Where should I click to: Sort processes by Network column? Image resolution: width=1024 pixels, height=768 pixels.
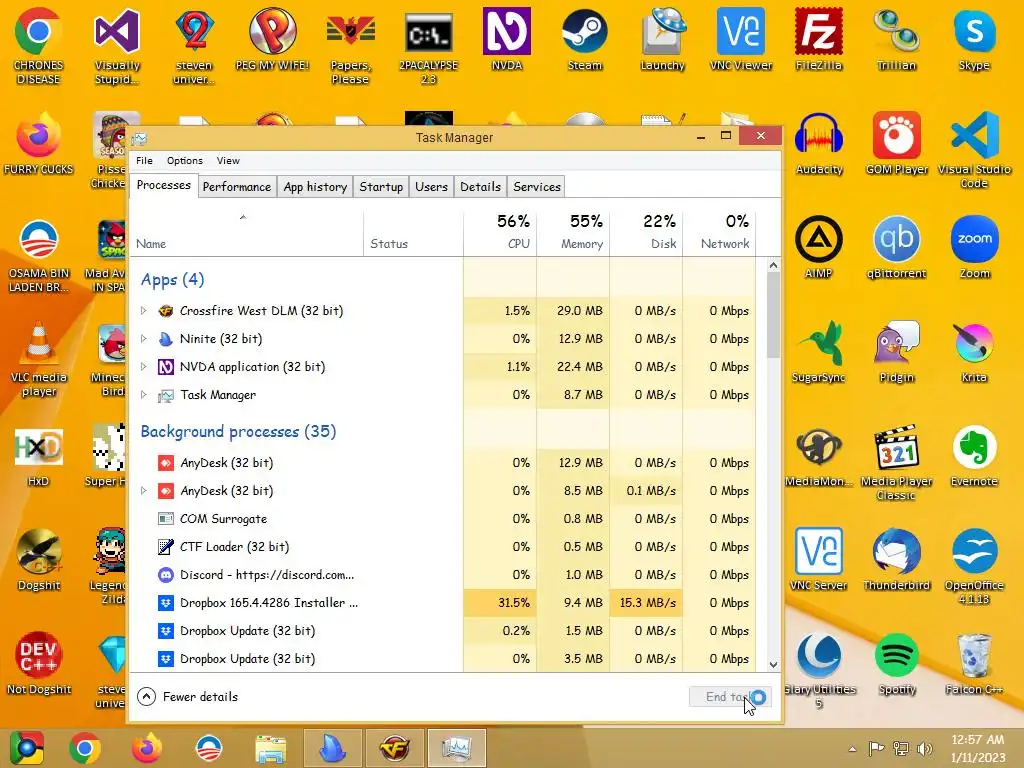pos(719,232)
